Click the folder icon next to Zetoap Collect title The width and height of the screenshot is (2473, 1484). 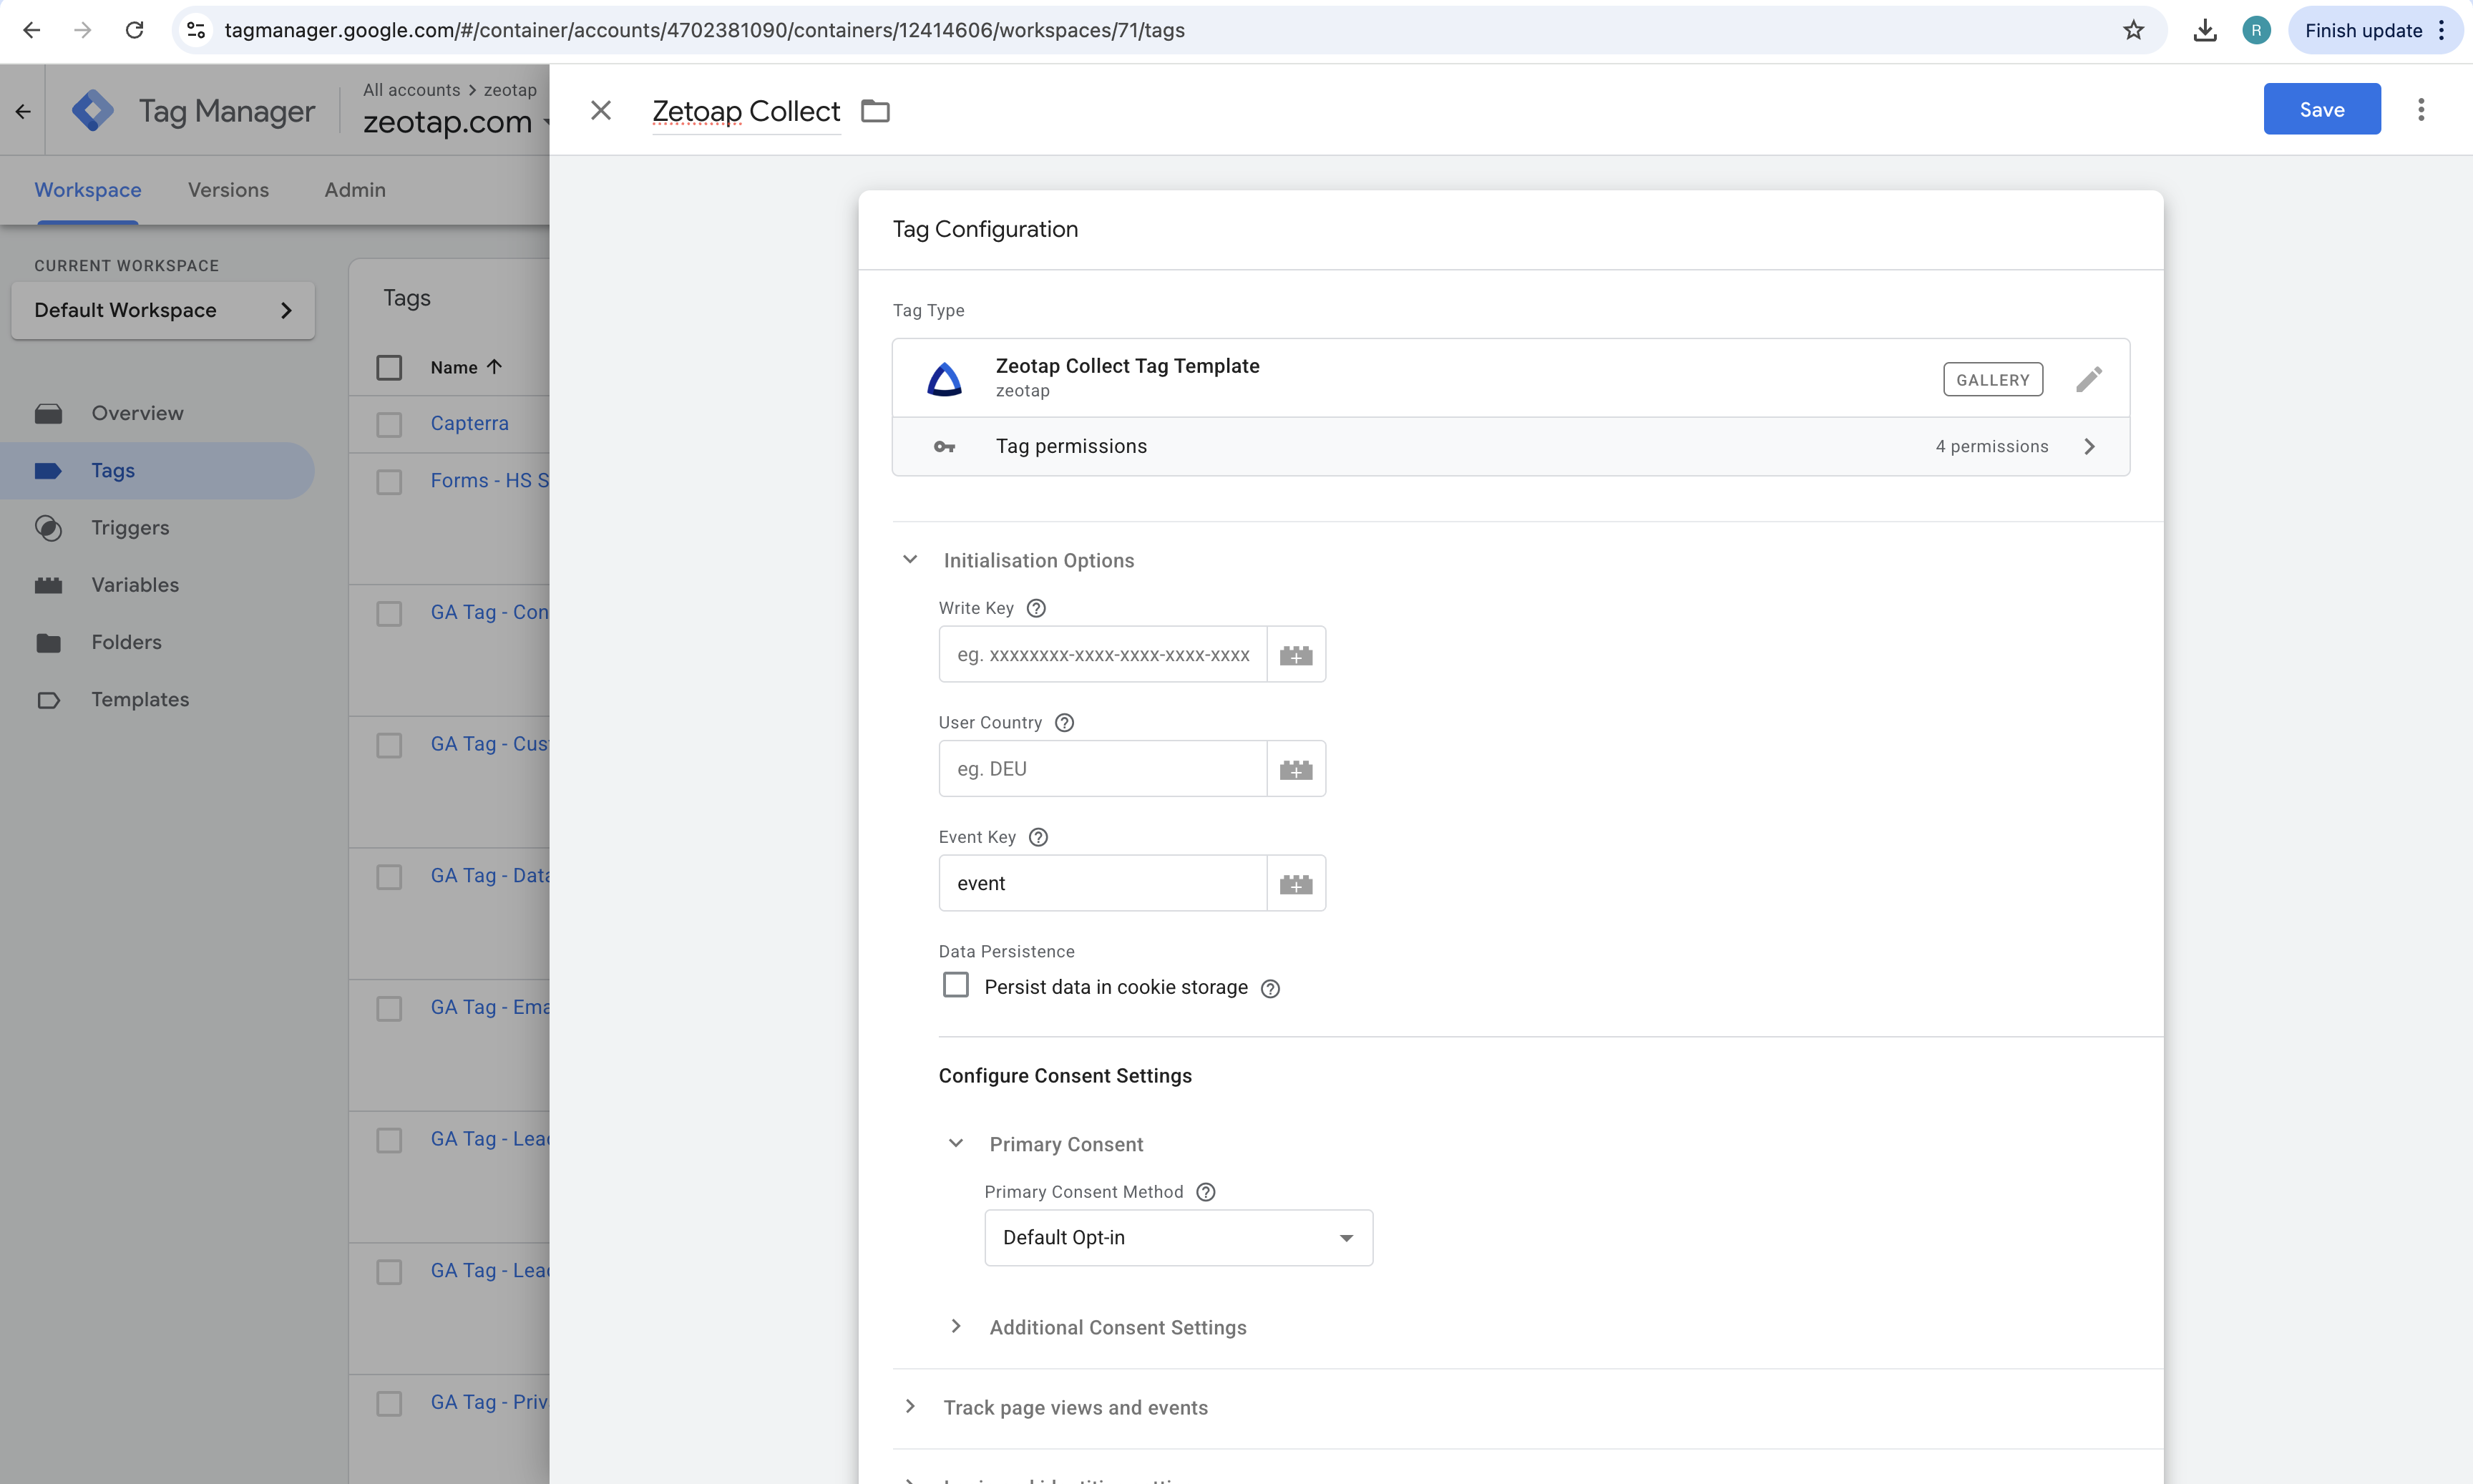pos(876,110)
